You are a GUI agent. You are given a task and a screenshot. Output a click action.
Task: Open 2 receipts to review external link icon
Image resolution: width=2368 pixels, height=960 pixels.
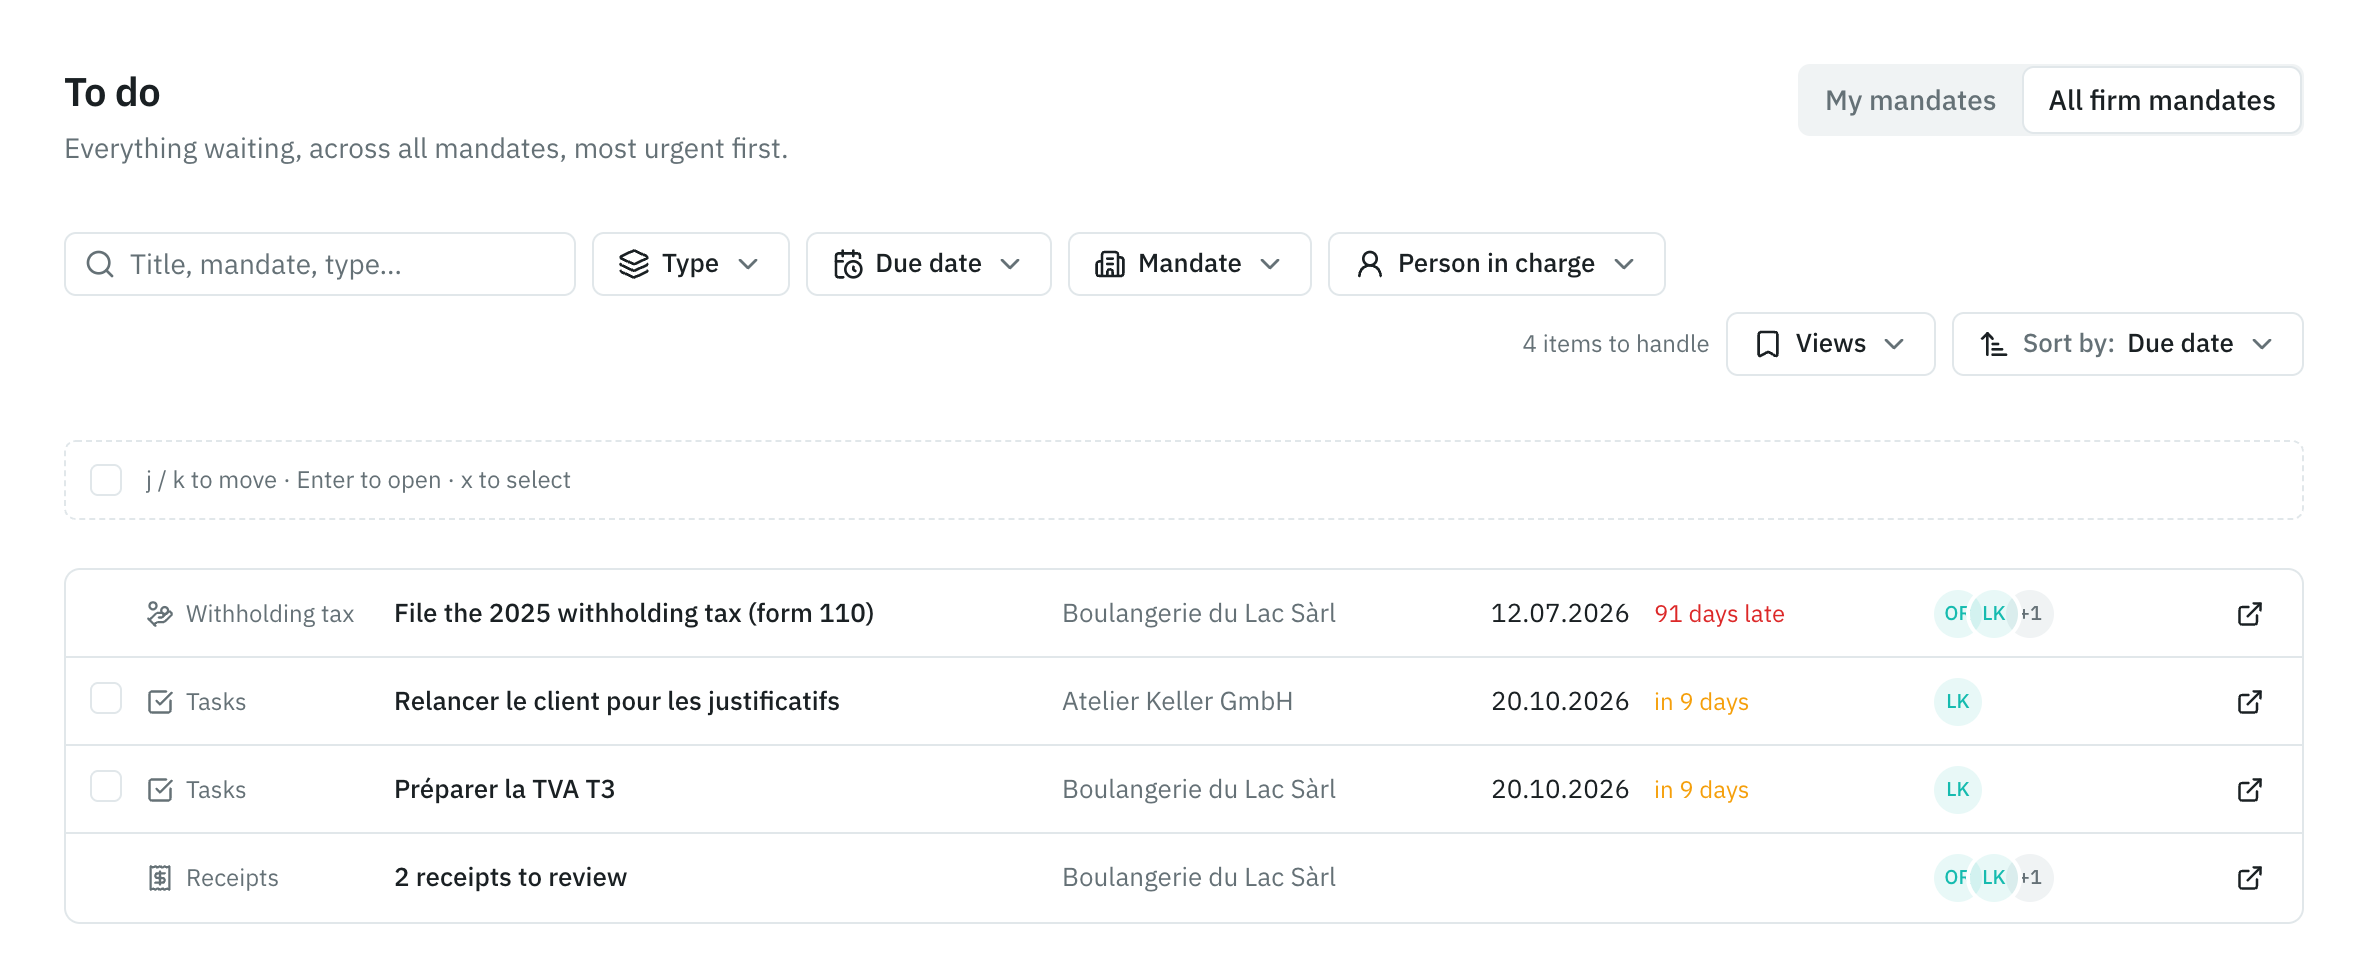(2249, 878)
